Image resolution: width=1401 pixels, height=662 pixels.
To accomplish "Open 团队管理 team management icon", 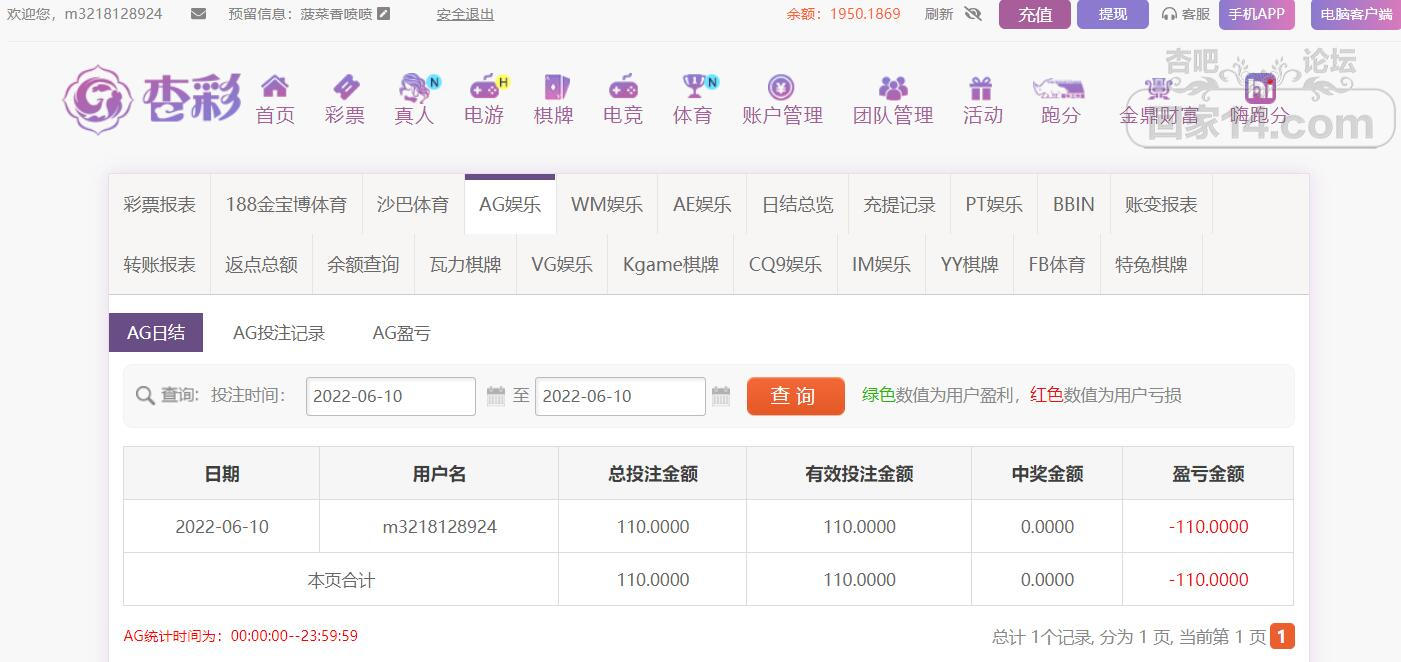I will pos(892,87).
